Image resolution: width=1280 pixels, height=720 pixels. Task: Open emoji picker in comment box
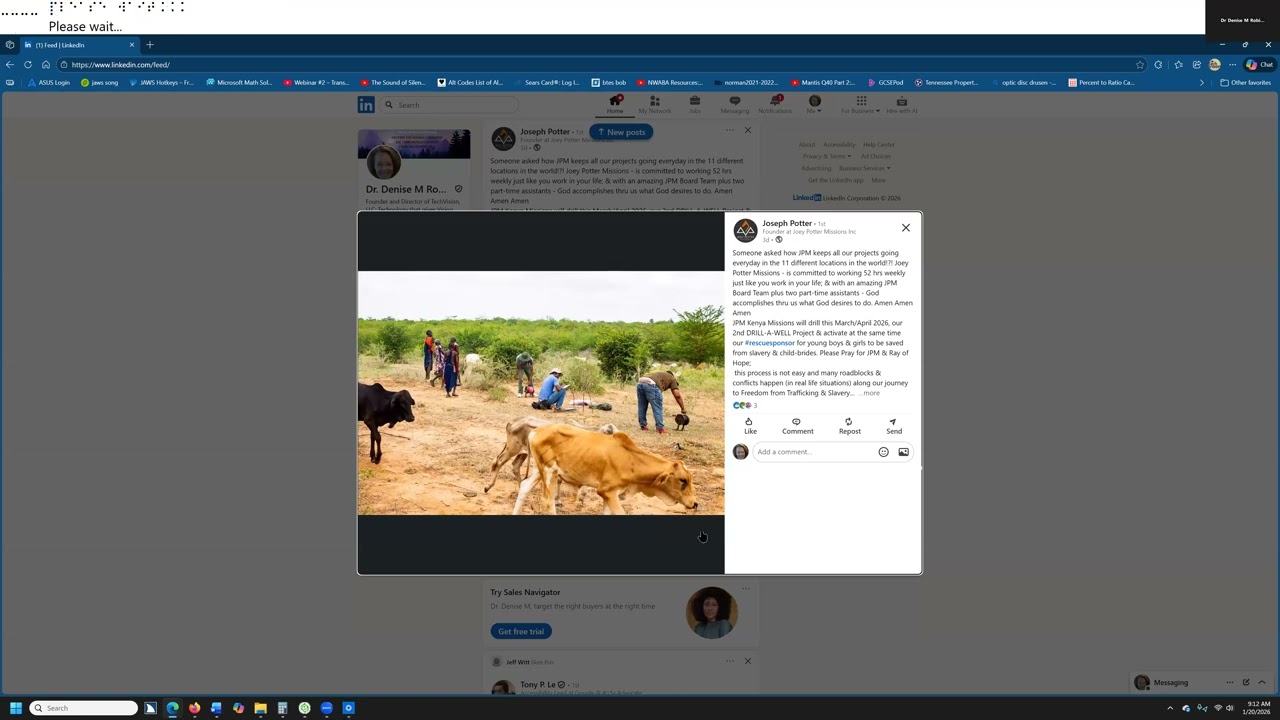click(x=883, y=452)
